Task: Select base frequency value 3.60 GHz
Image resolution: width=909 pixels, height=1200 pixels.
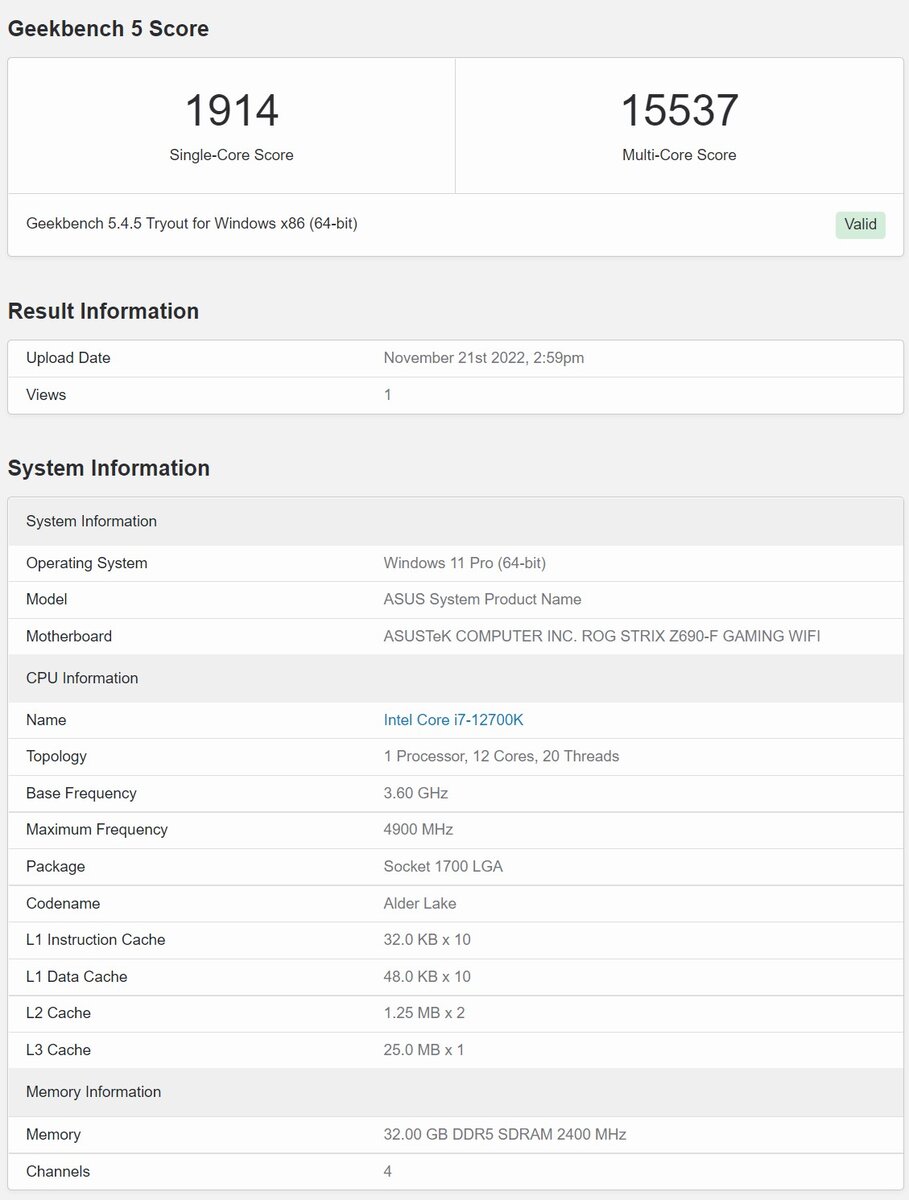Action: click(416, 793)
